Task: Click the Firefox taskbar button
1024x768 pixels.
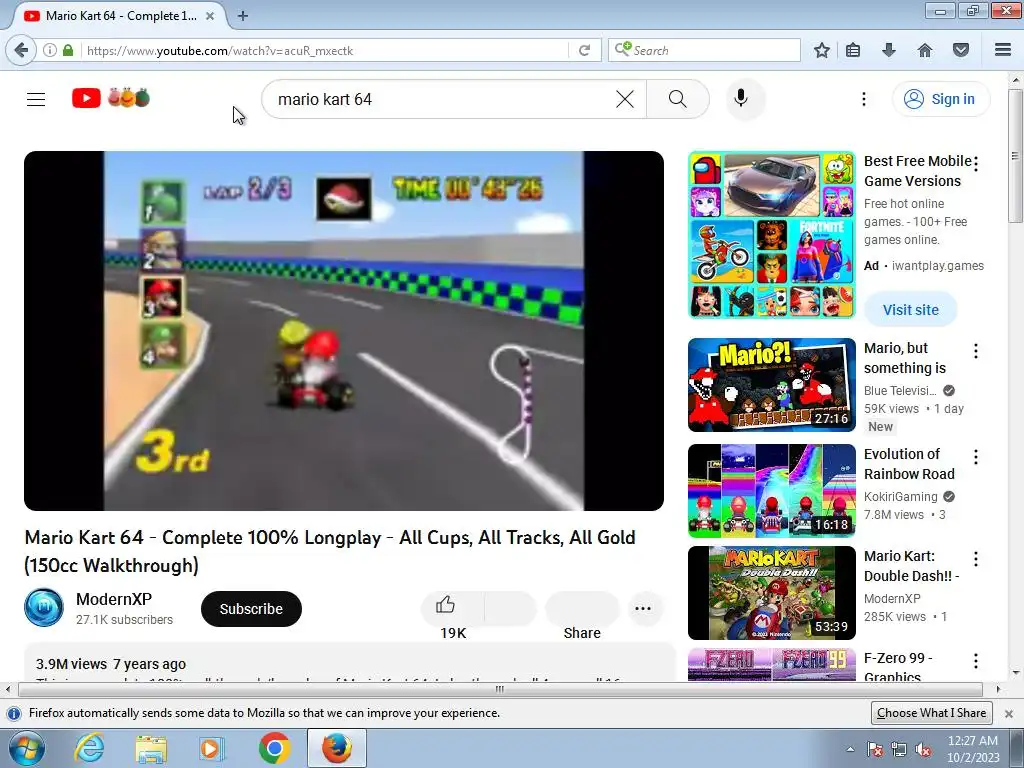Action: [x=337, y=748]
